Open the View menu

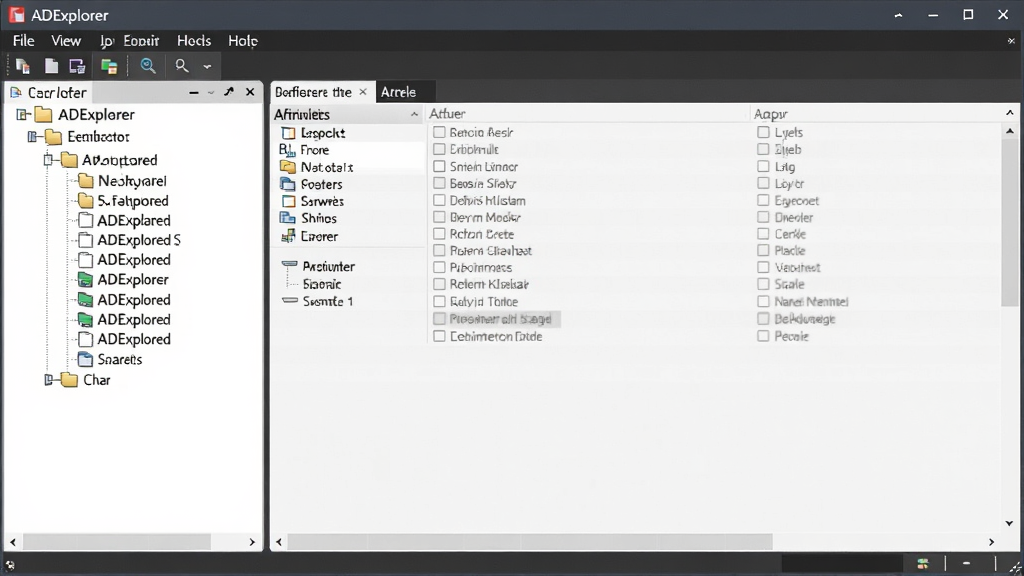click(x=66, y=40)
